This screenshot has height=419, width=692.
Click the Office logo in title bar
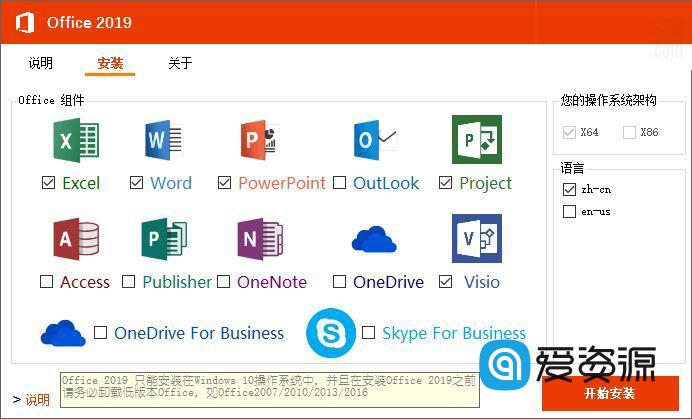click(25, 23)
